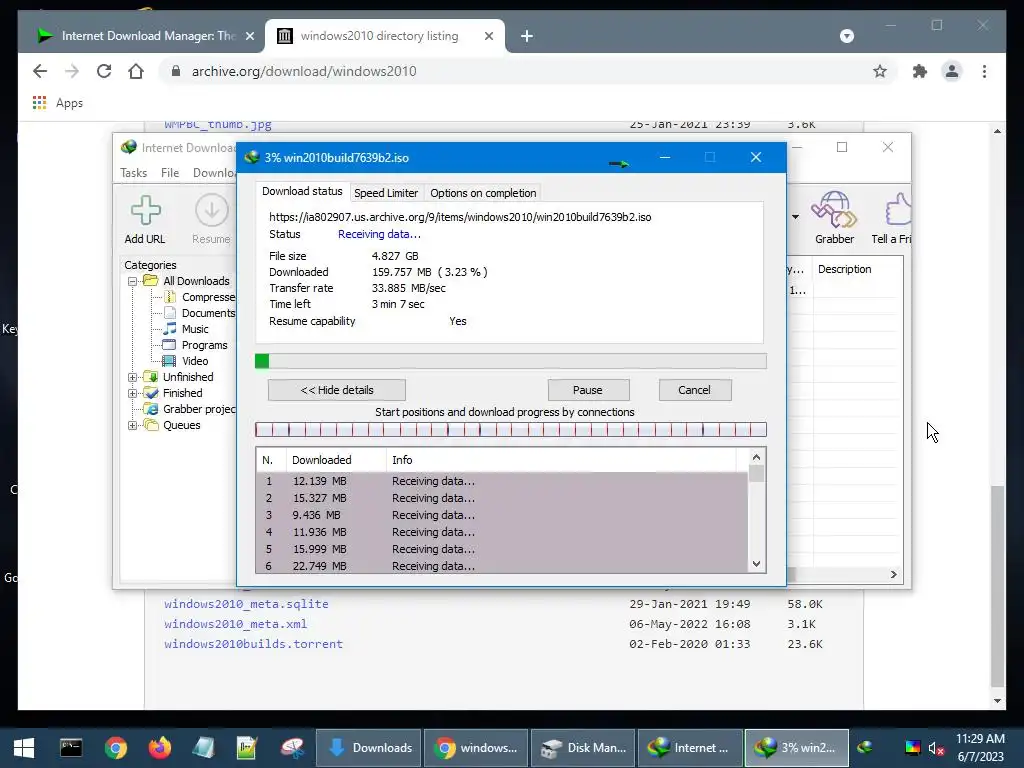Select connection row 1 with 12.139 MB
1024x768 pixels.
point(502,481)
